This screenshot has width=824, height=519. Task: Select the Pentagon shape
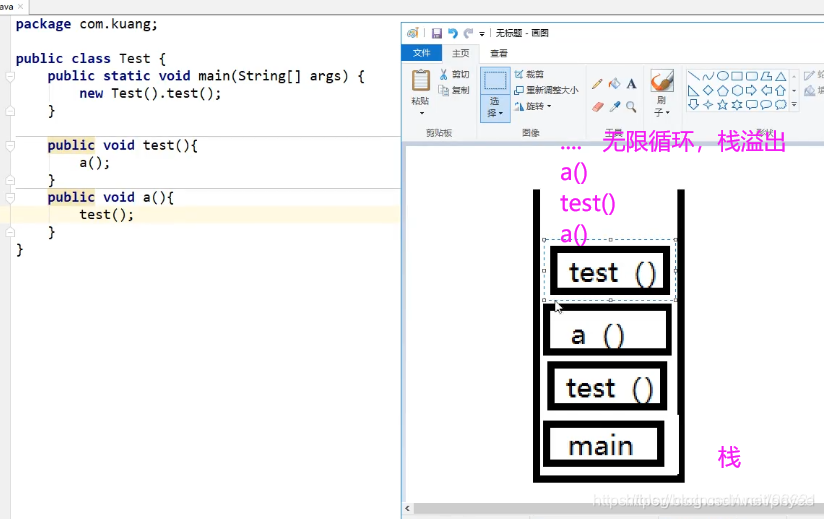[723, 90]
